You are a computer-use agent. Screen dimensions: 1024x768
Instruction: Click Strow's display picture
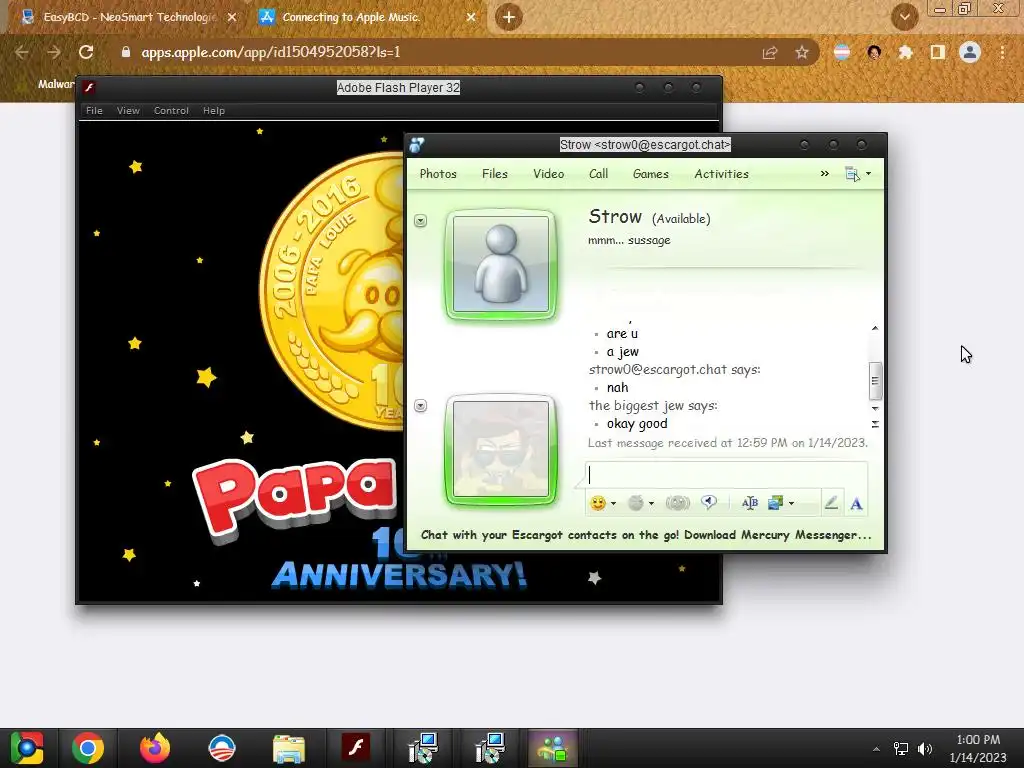[501, 264]
